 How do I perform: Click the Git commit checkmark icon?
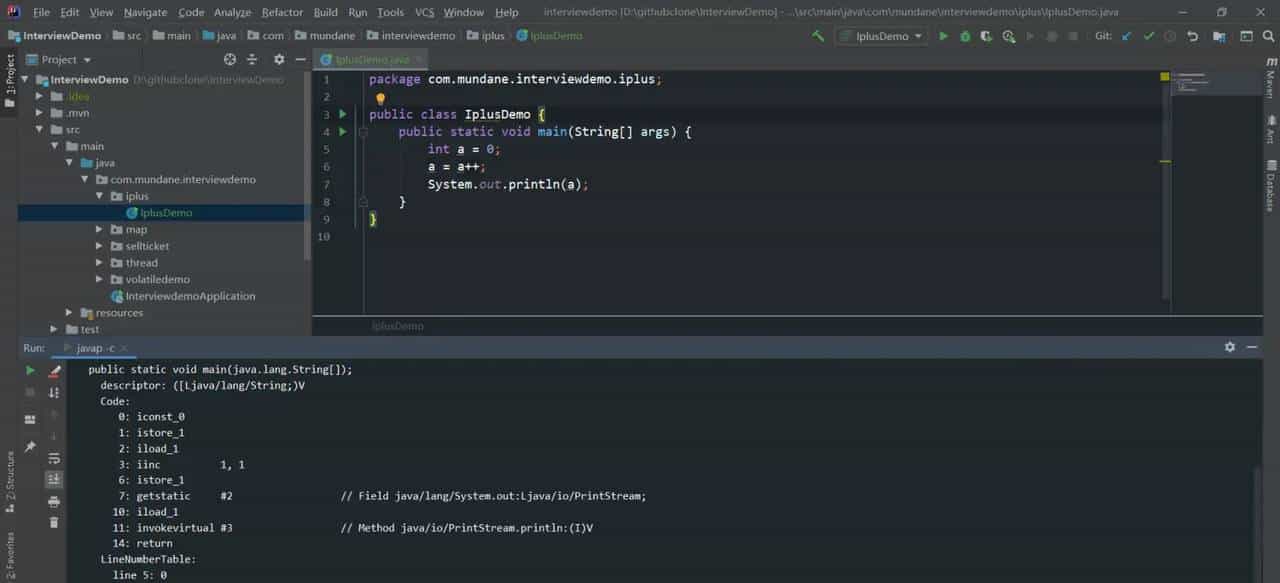(1149, 36)
